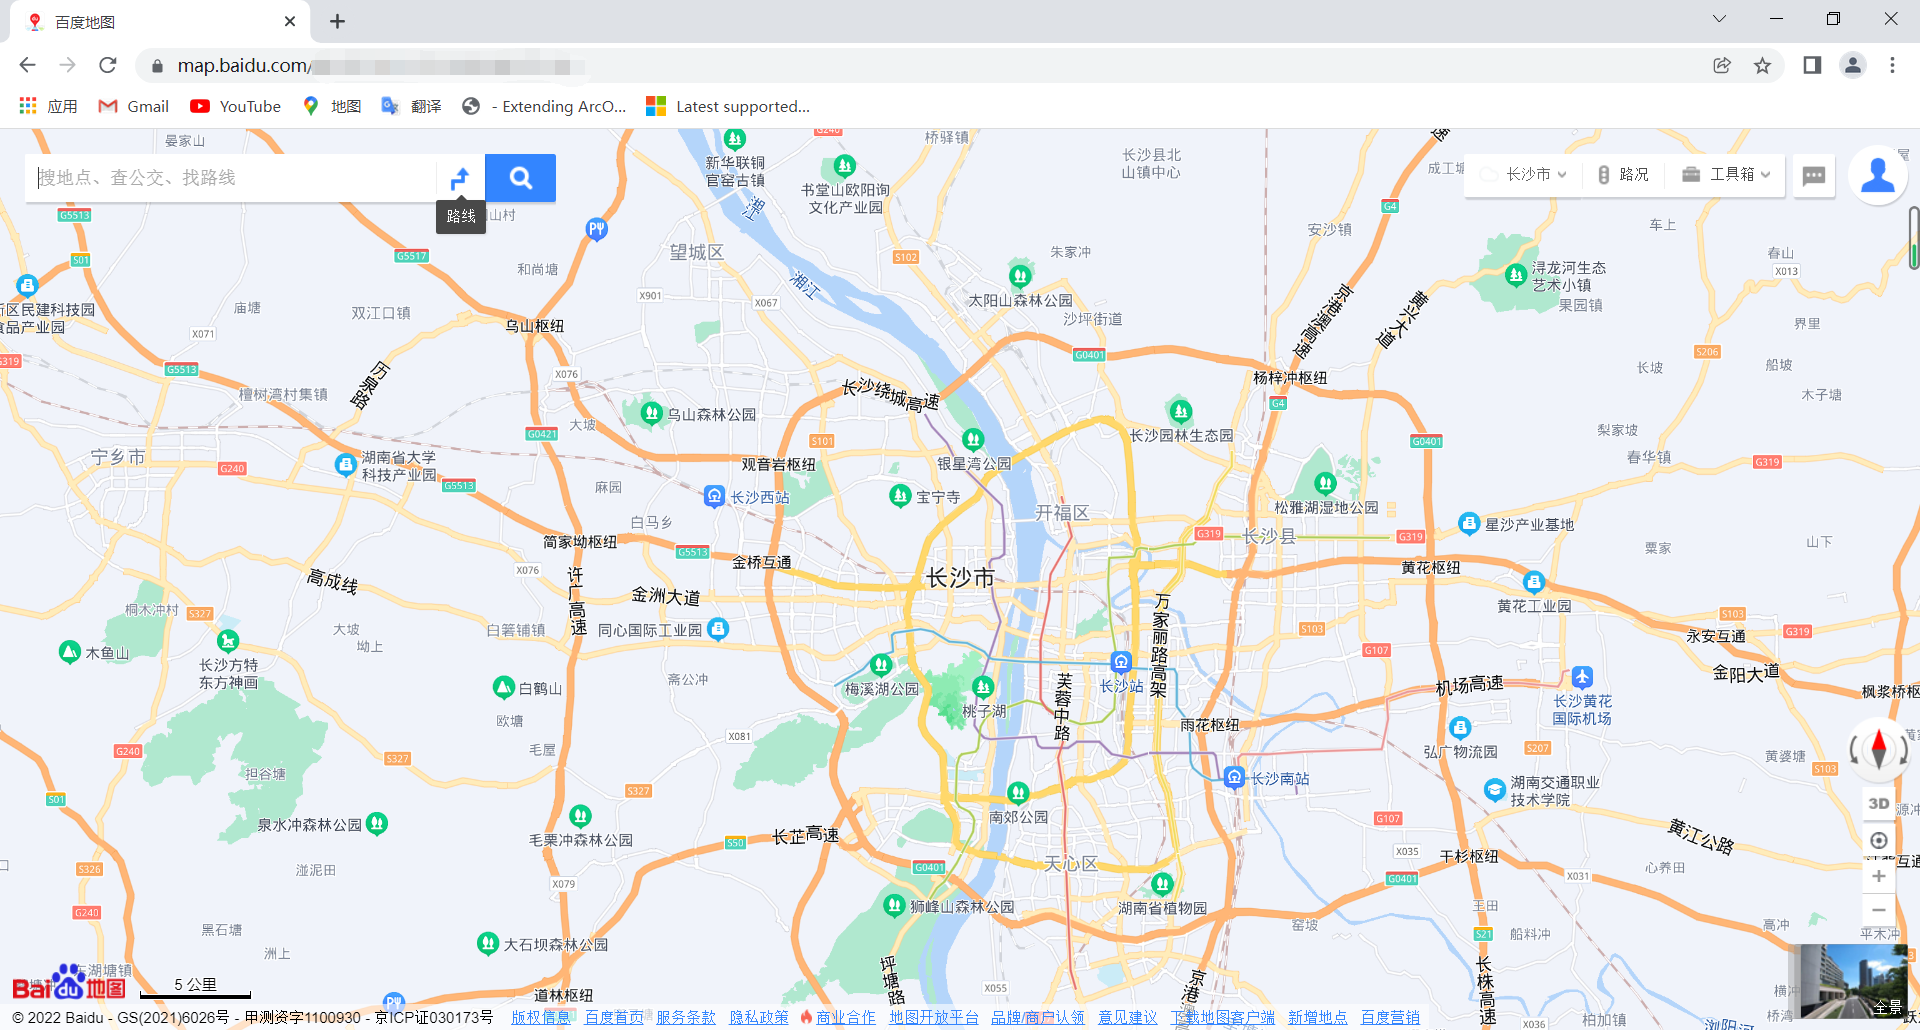The width and height of the screenshot is (1920, 1030).
Task: Click the 下载地图客户端 link
Action: tap(1221, 1016)
